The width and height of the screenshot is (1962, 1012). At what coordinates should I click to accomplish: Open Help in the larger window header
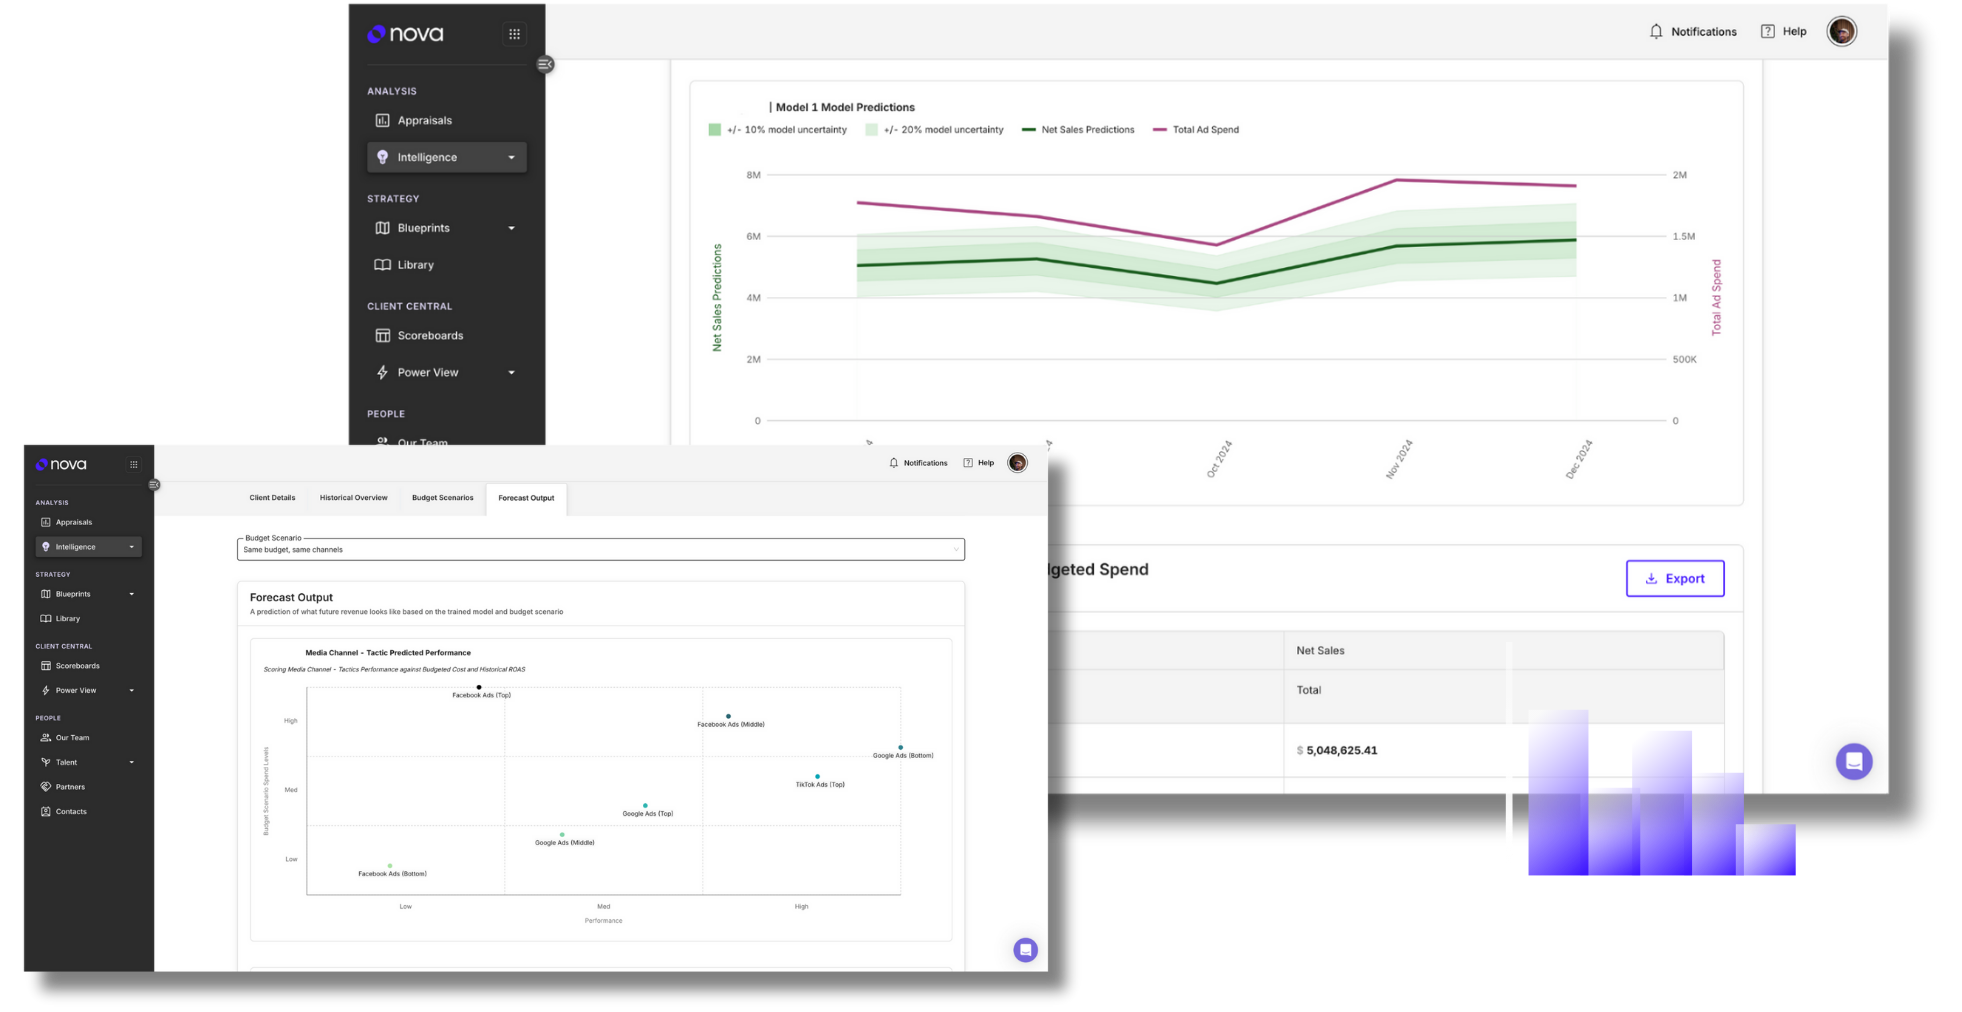point(1784,32)
